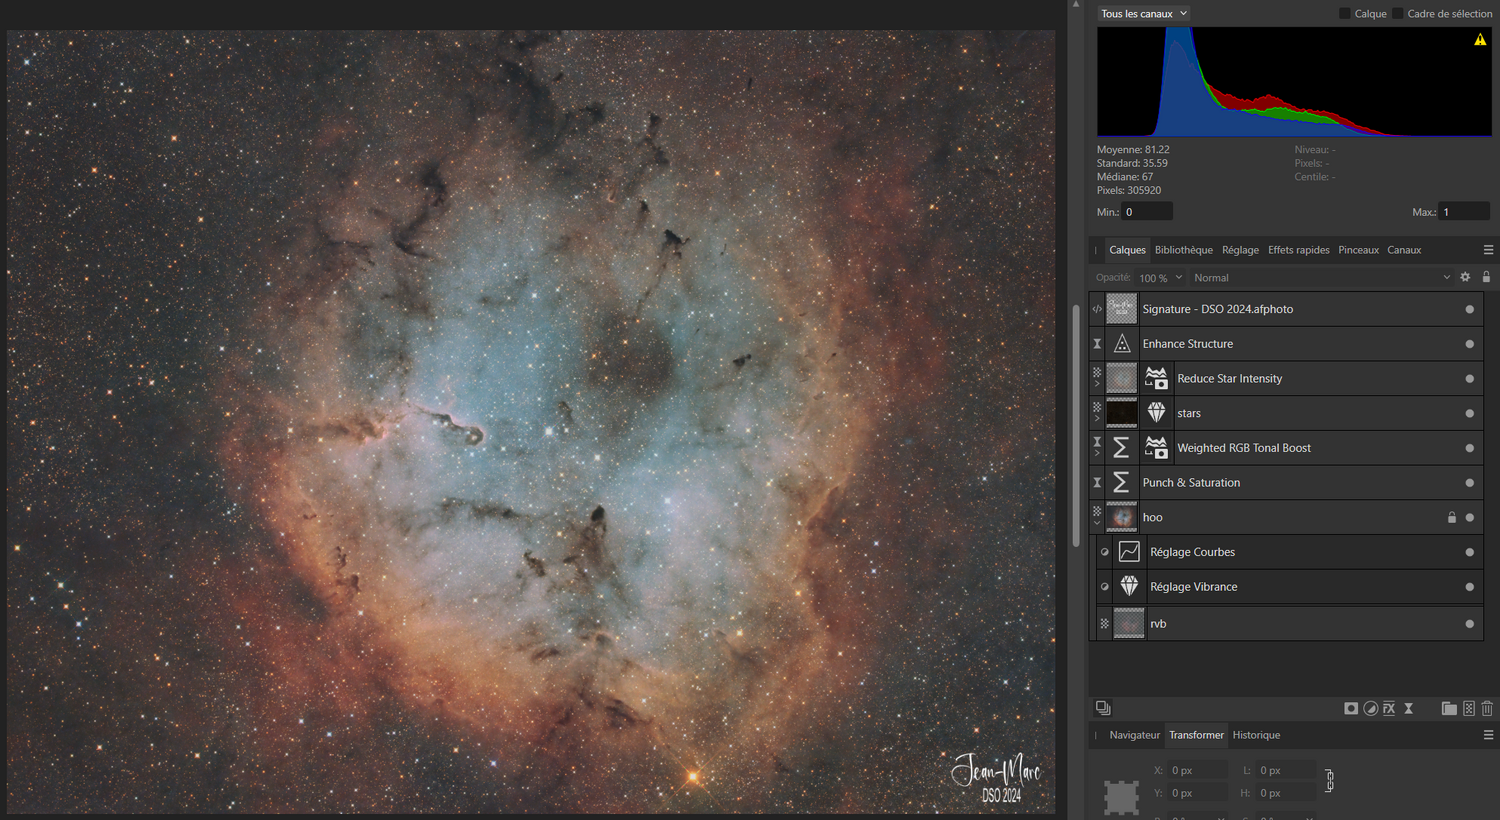Click the embedded document icon beside Signature layer

pyautogui.click(x=1097, y=309)
